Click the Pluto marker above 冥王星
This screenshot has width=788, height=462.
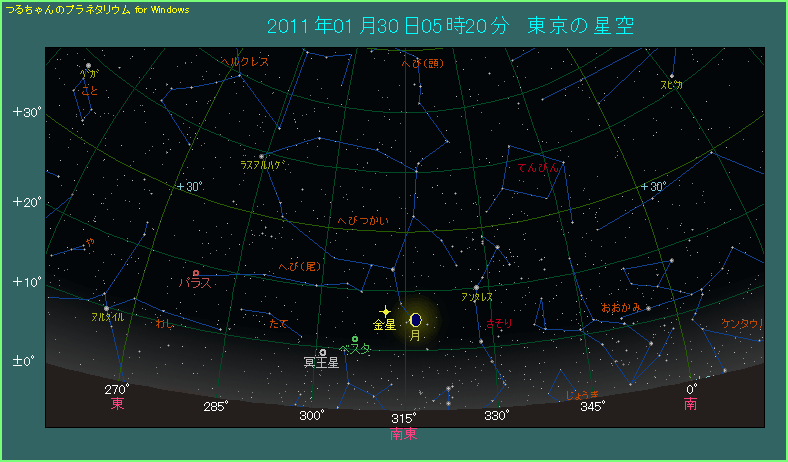coord(322,352)
